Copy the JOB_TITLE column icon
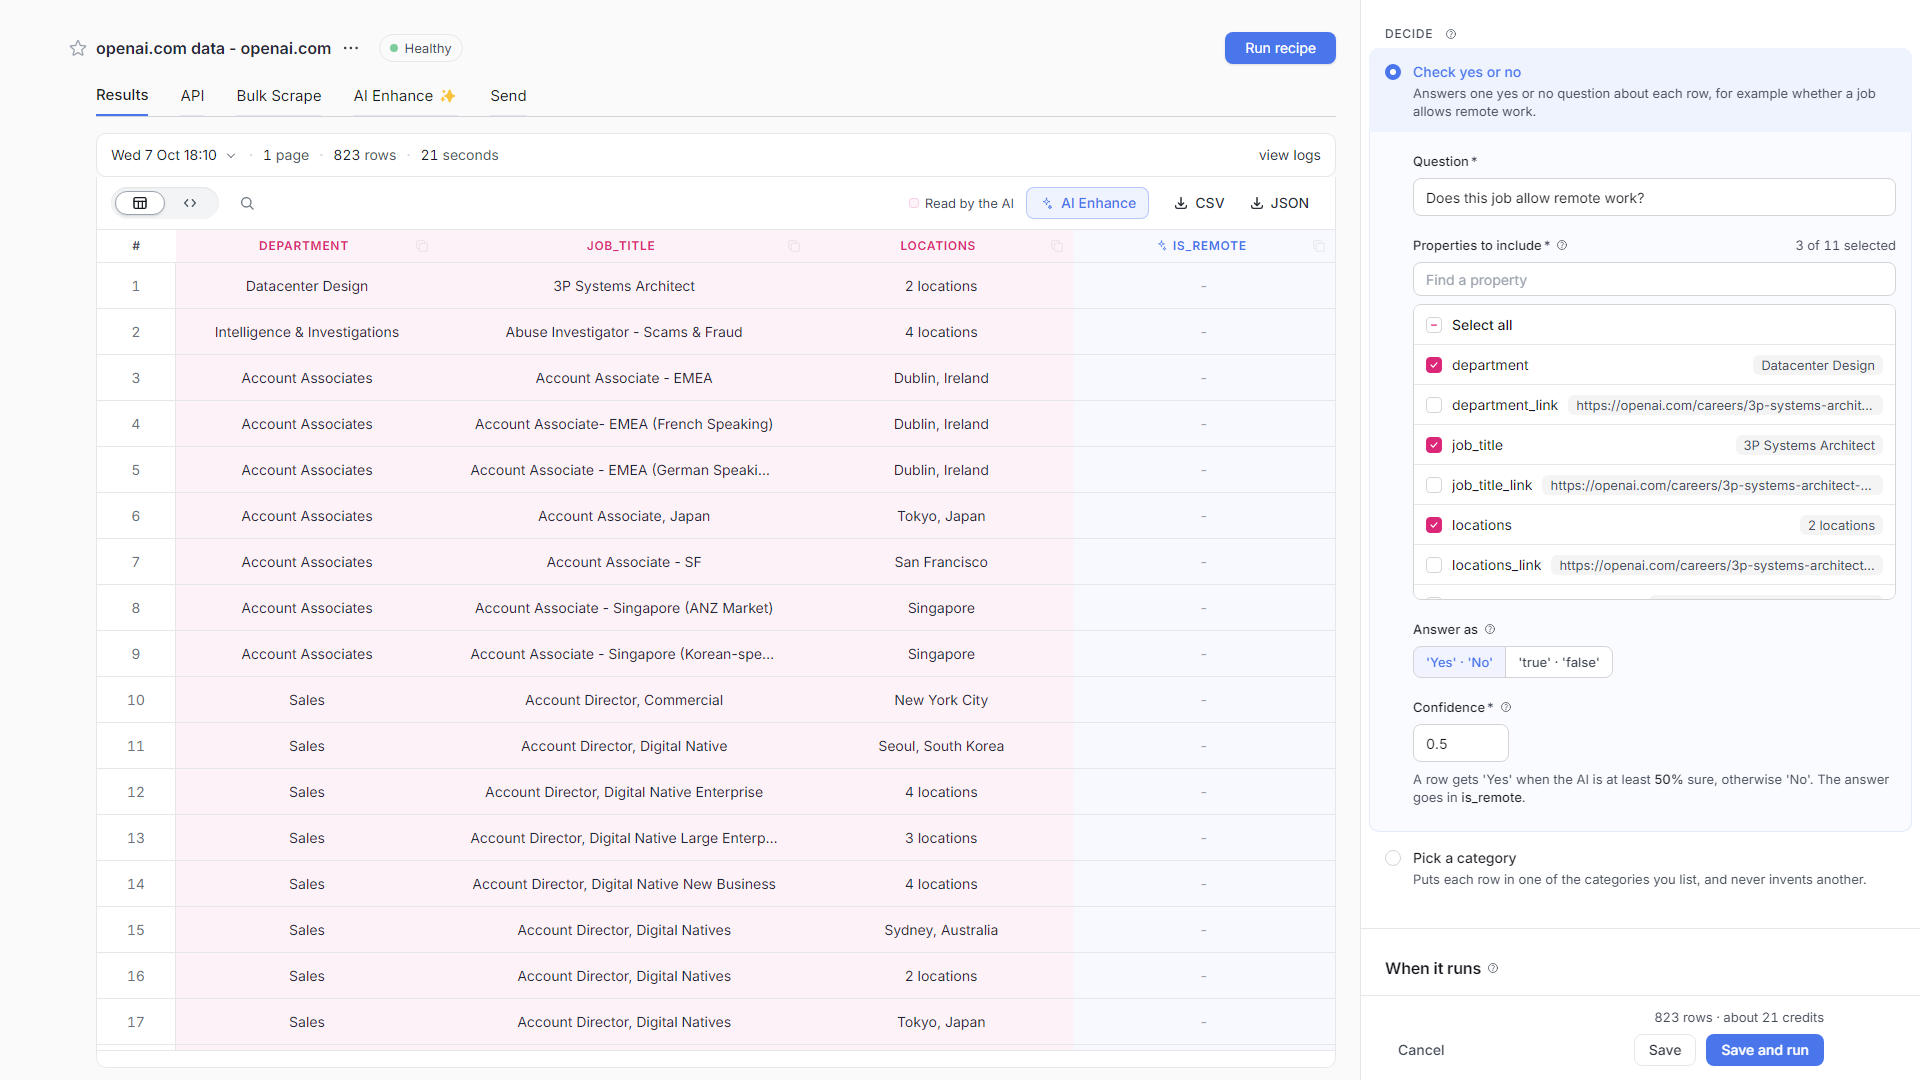 (794, 246)
